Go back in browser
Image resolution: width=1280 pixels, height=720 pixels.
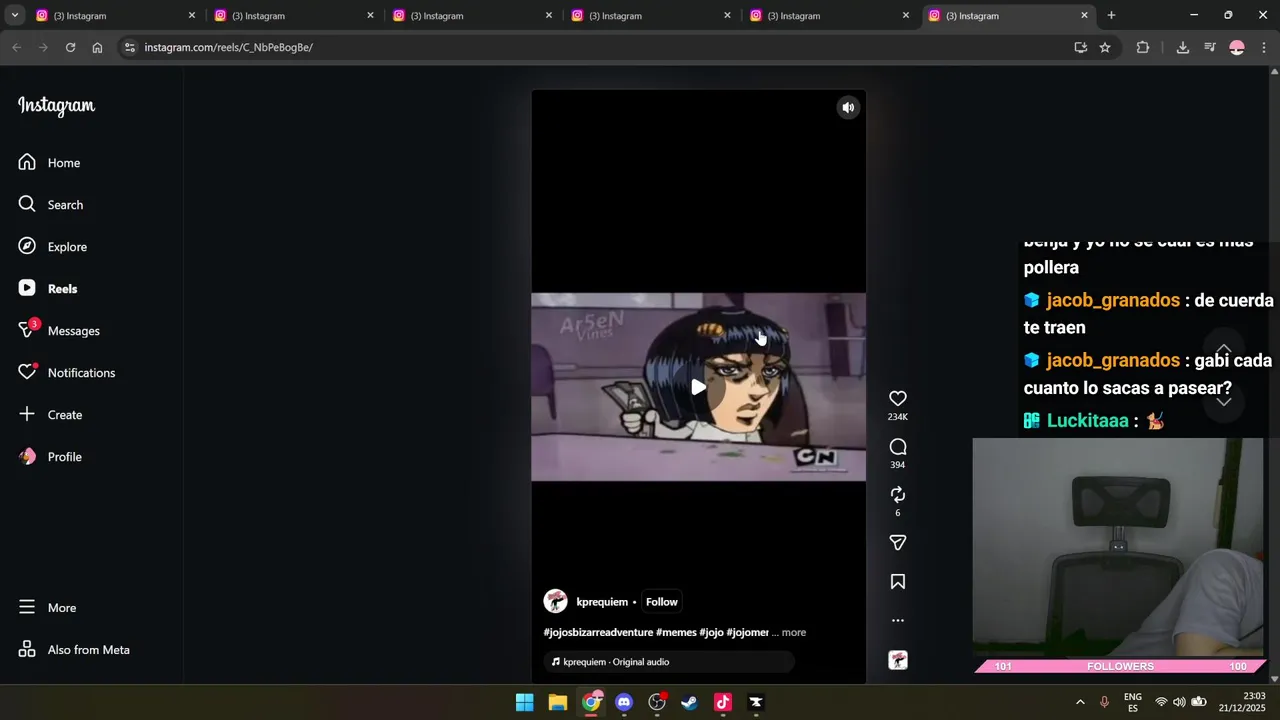16,48
